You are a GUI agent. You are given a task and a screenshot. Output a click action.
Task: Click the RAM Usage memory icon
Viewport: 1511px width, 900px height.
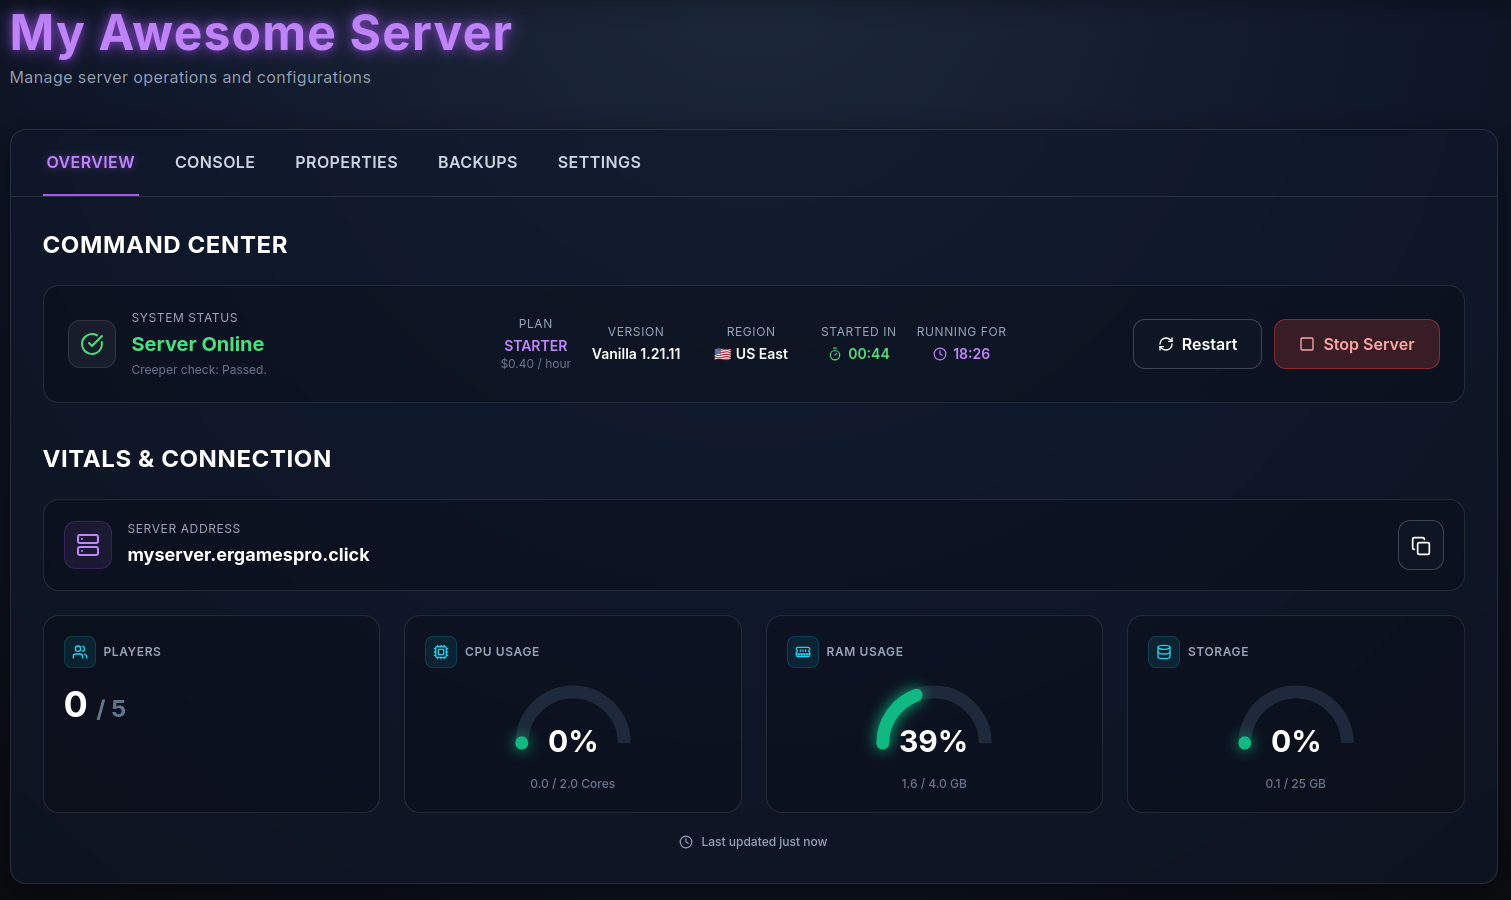point(803,651)
